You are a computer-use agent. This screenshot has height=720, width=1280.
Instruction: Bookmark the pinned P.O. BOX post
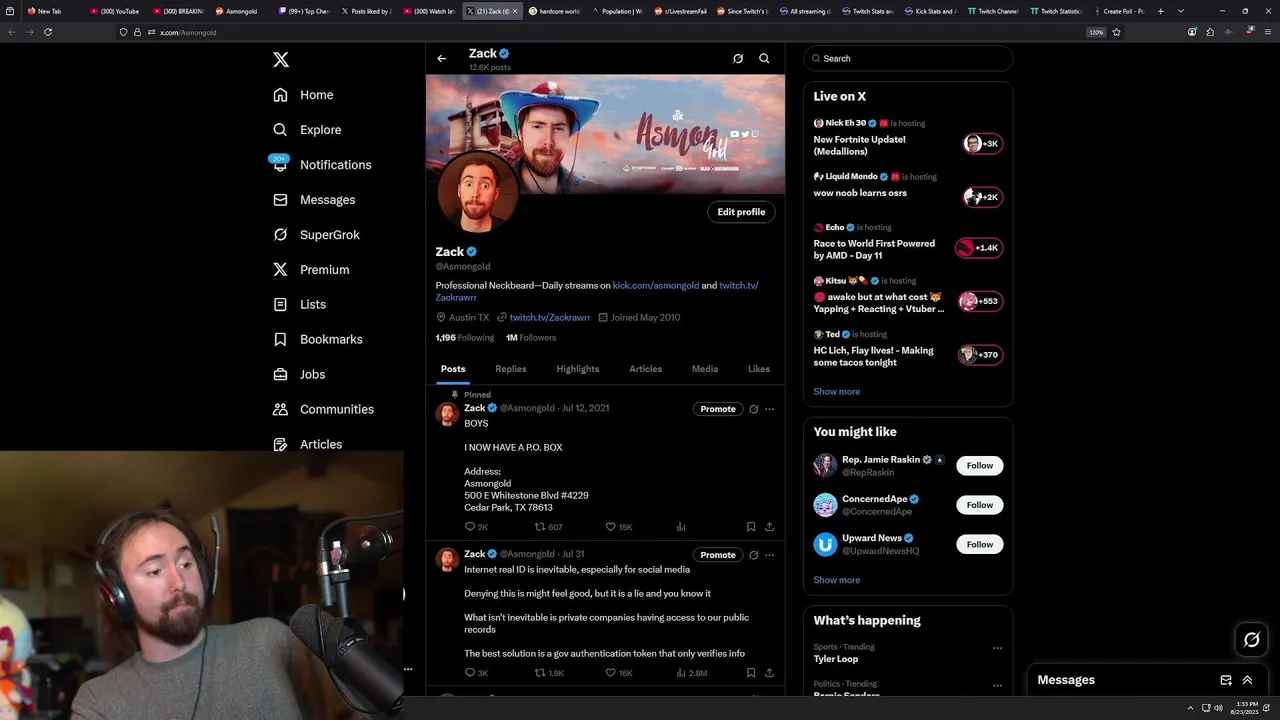pyautogui.click(x=751, y=527)
